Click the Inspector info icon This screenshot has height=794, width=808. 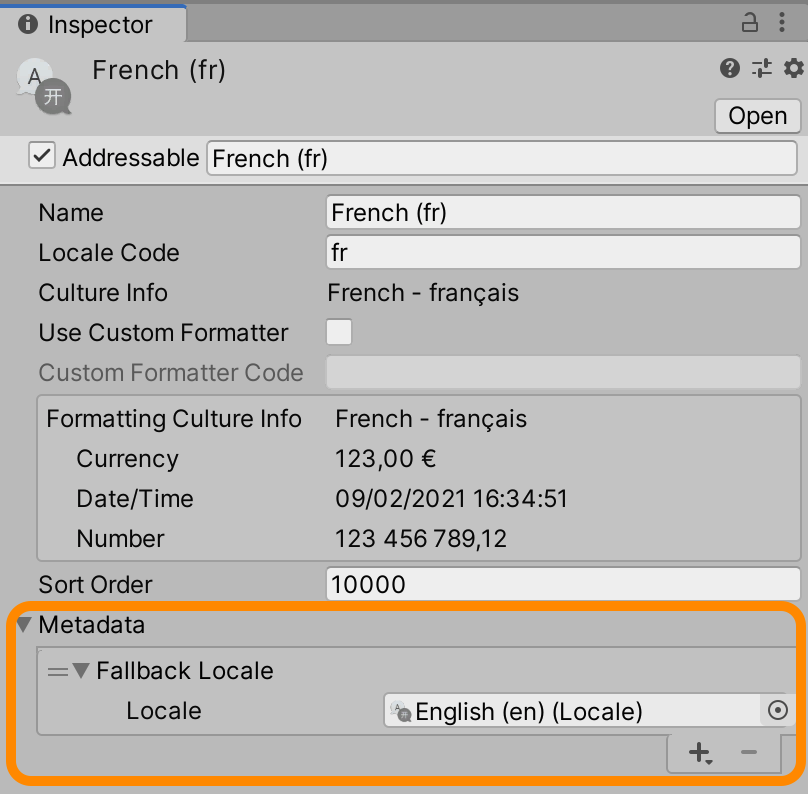[27, 24]
